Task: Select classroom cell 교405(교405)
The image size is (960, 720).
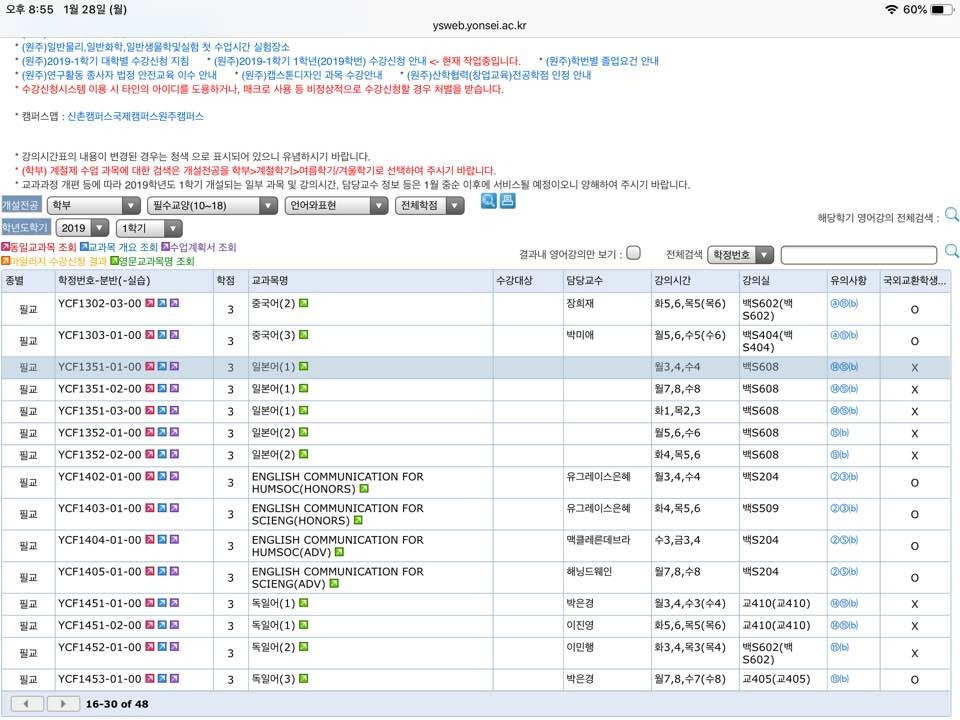Action: pos(776,679)
